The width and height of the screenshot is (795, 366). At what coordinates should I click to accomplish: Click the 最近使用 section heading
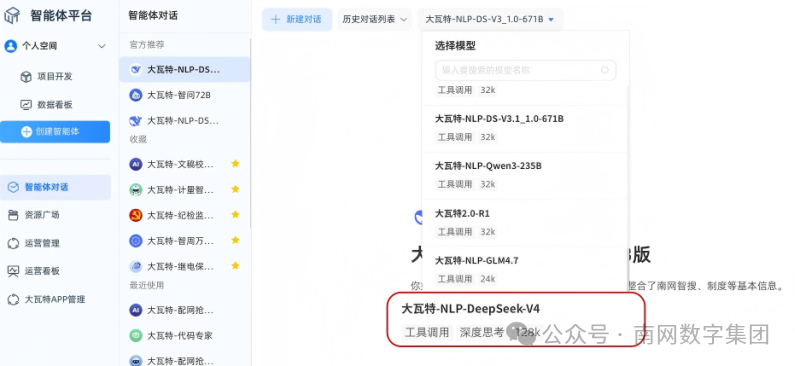[x=147, y=285]
